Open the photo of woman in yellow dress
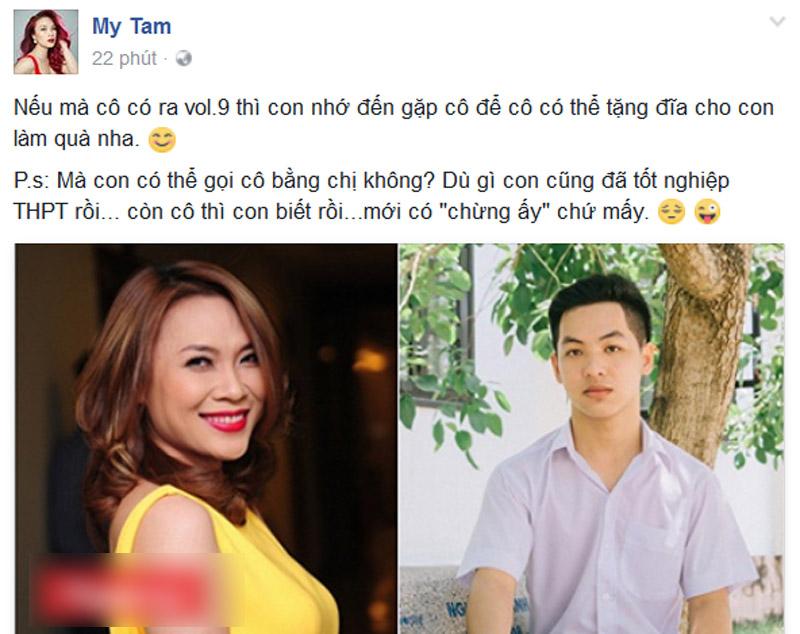The image size is (800, 634). pos(206,439)
